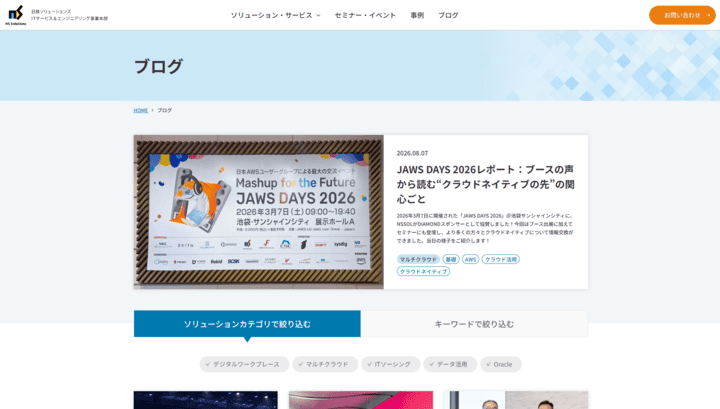Open the dark blue article thumbnail
720x409 pixels.
tap(206, 400)
